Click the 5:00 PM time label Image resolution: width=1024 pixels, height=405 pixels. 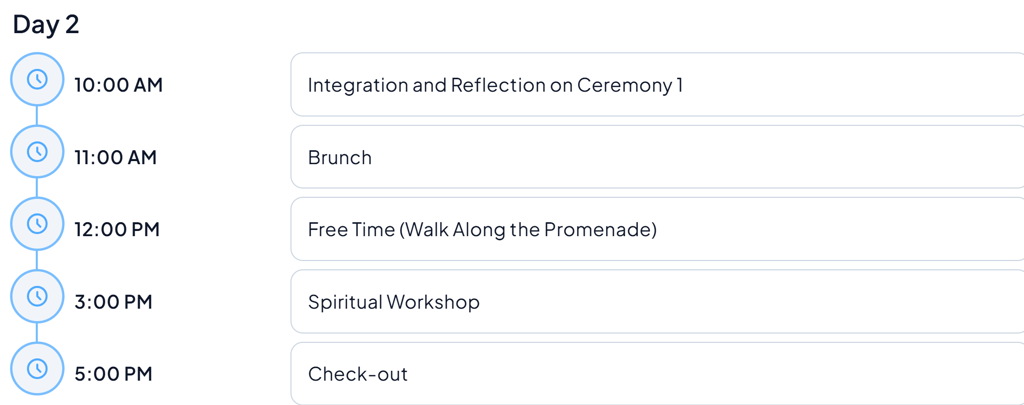tap(113, 374)
